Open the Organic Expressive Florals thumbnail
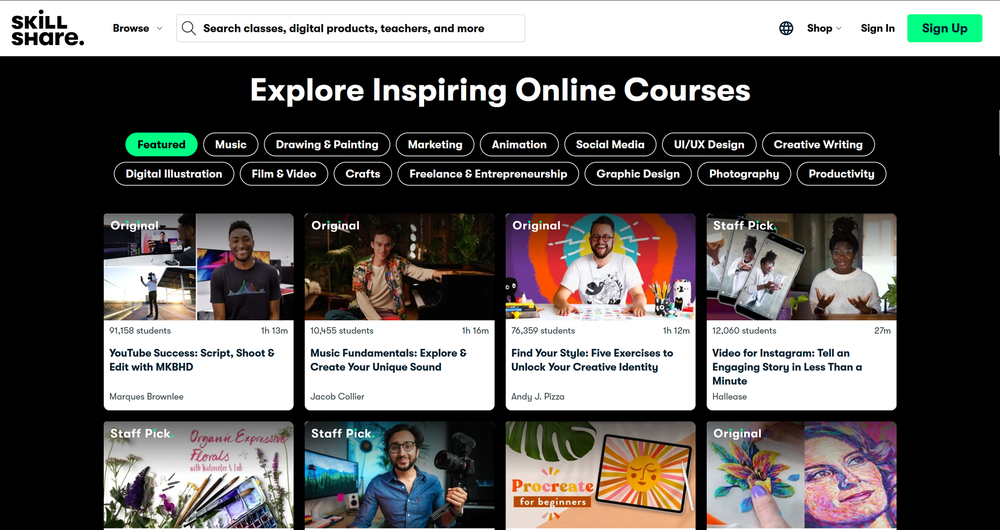The width and height of the screenshot is (1000, 530). (198, 476)
